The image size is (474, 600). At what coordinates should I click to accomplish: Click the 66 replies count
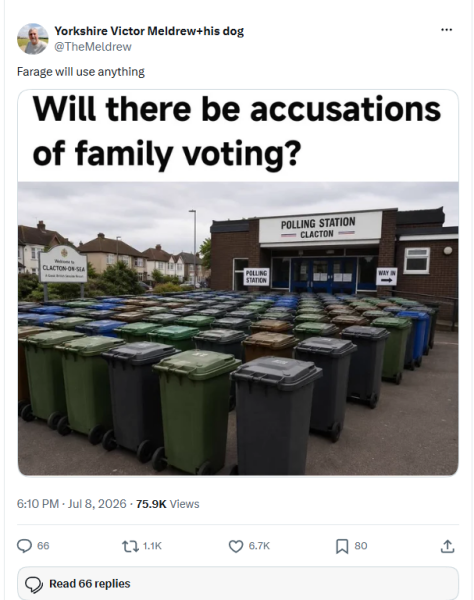point(43,546)
